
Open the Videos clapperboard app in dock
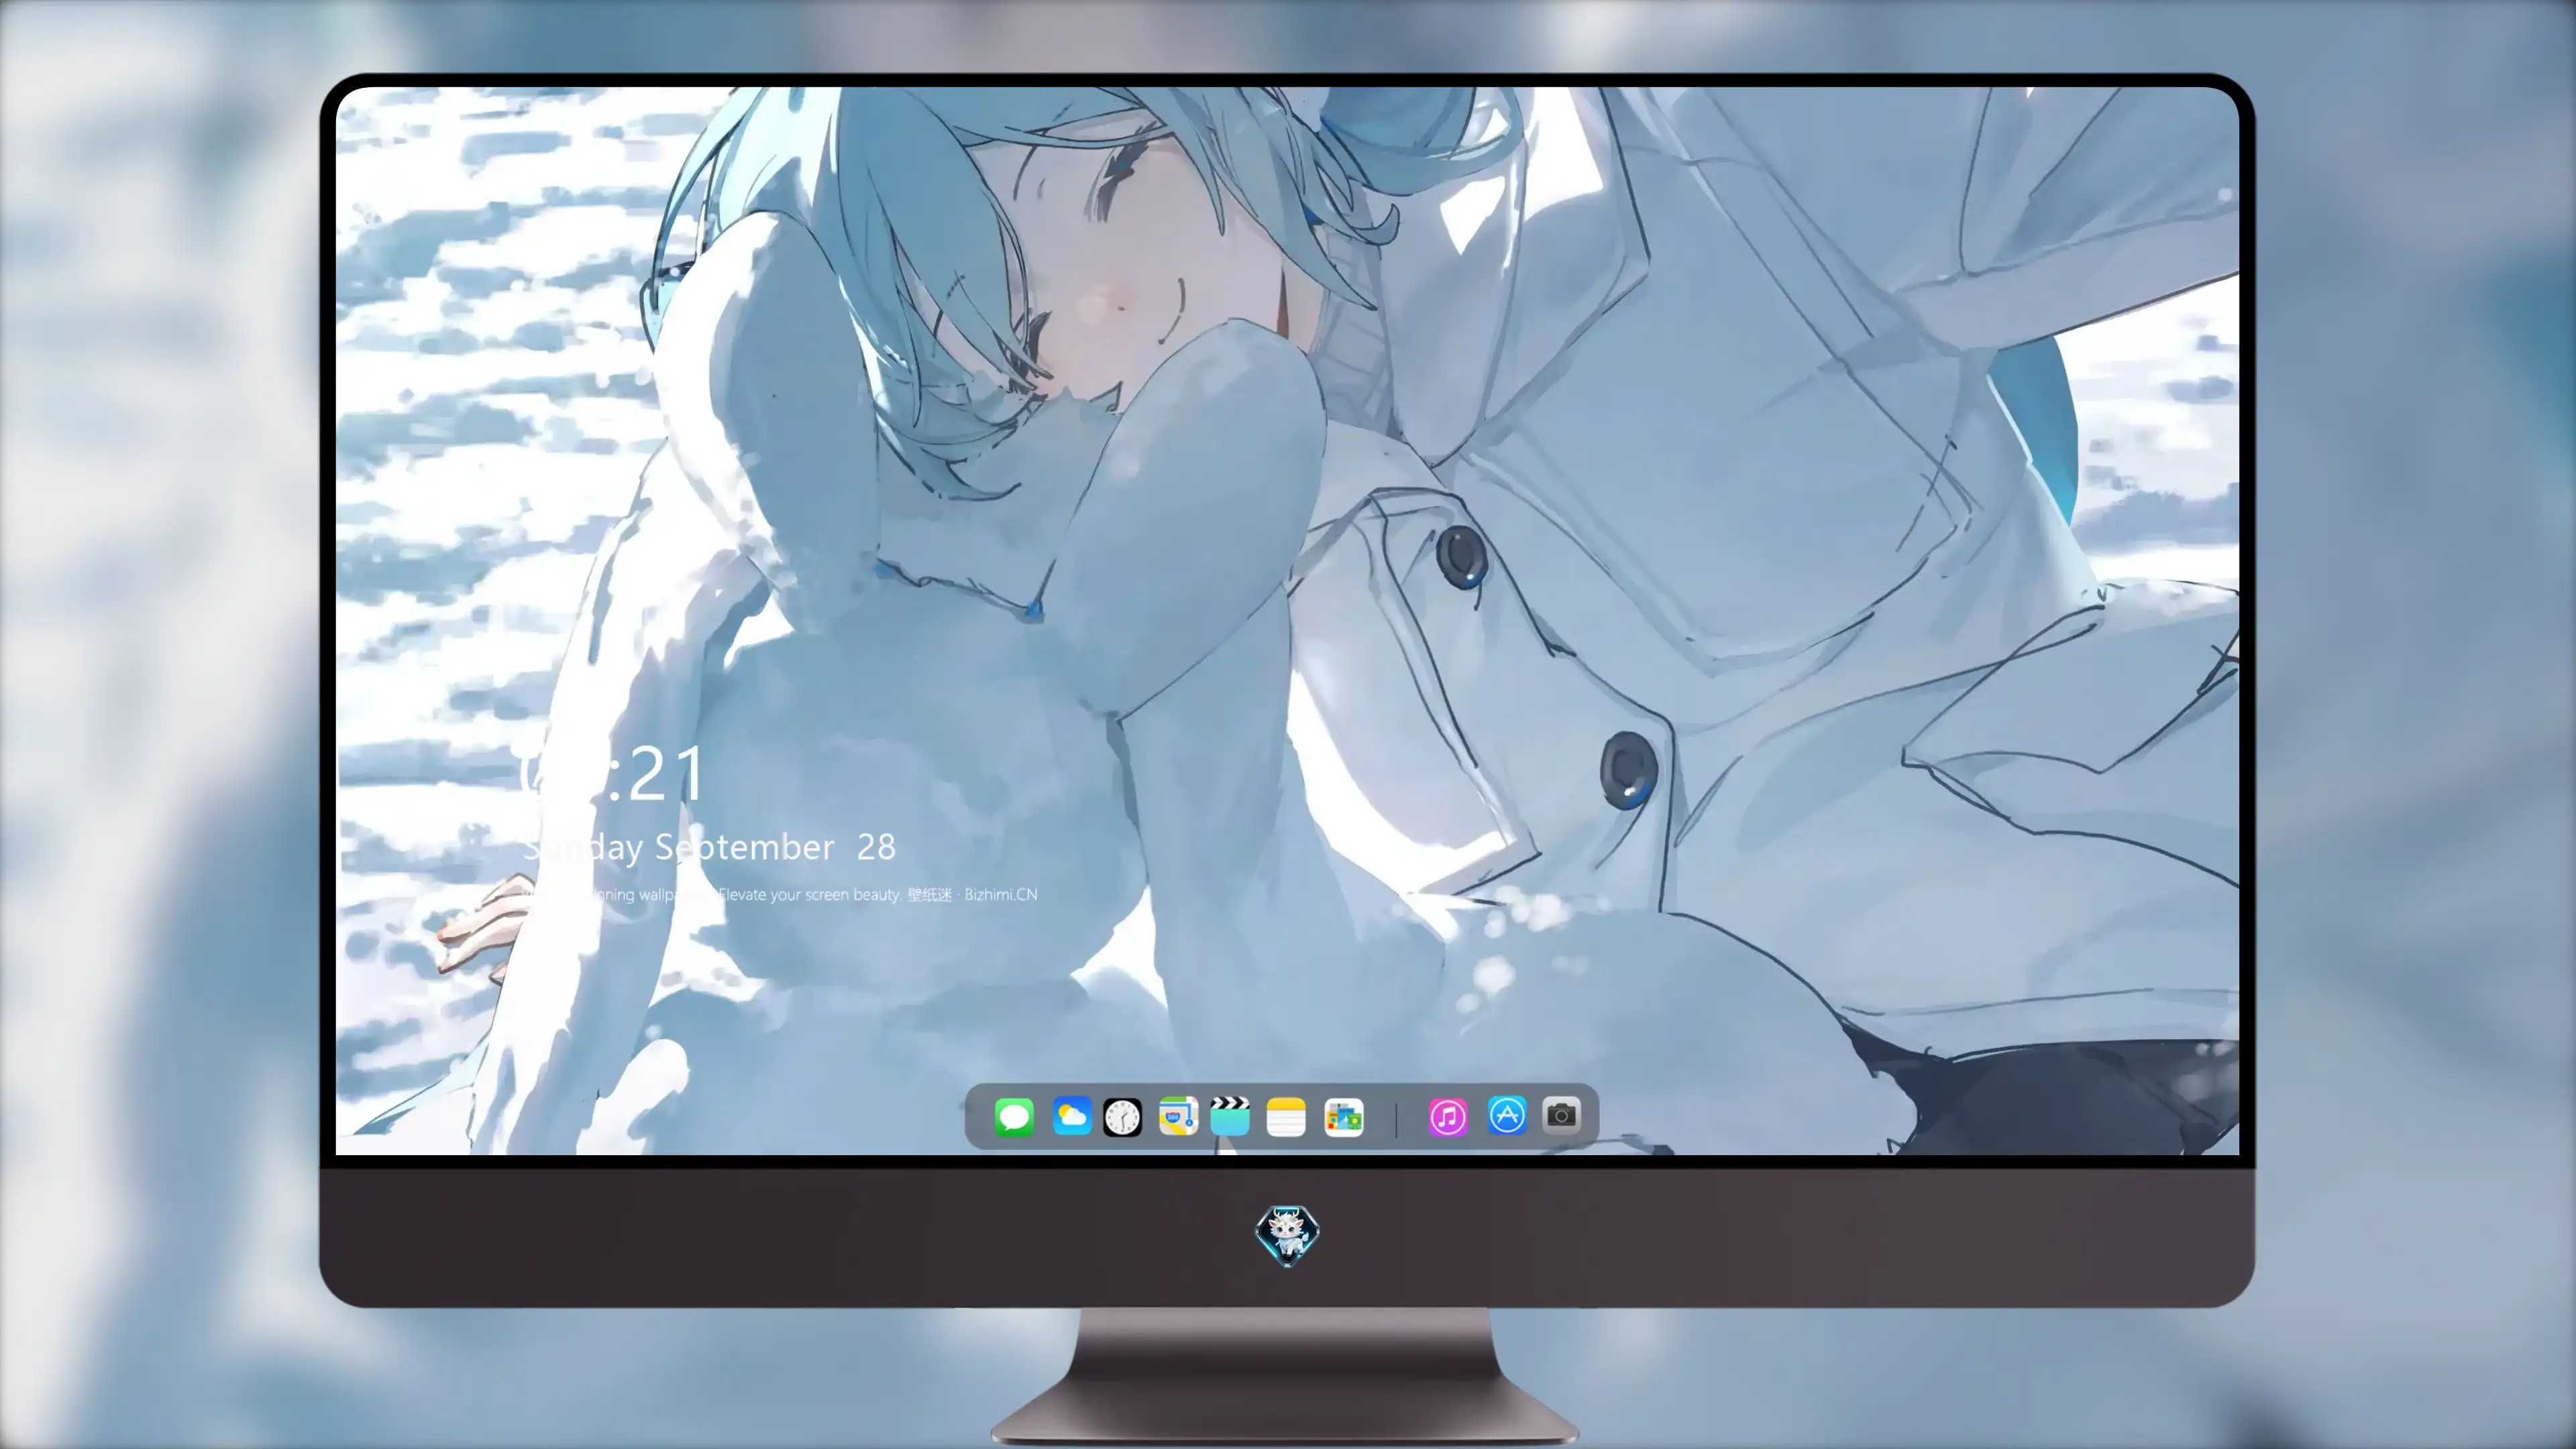(x=1230, y=1116)
